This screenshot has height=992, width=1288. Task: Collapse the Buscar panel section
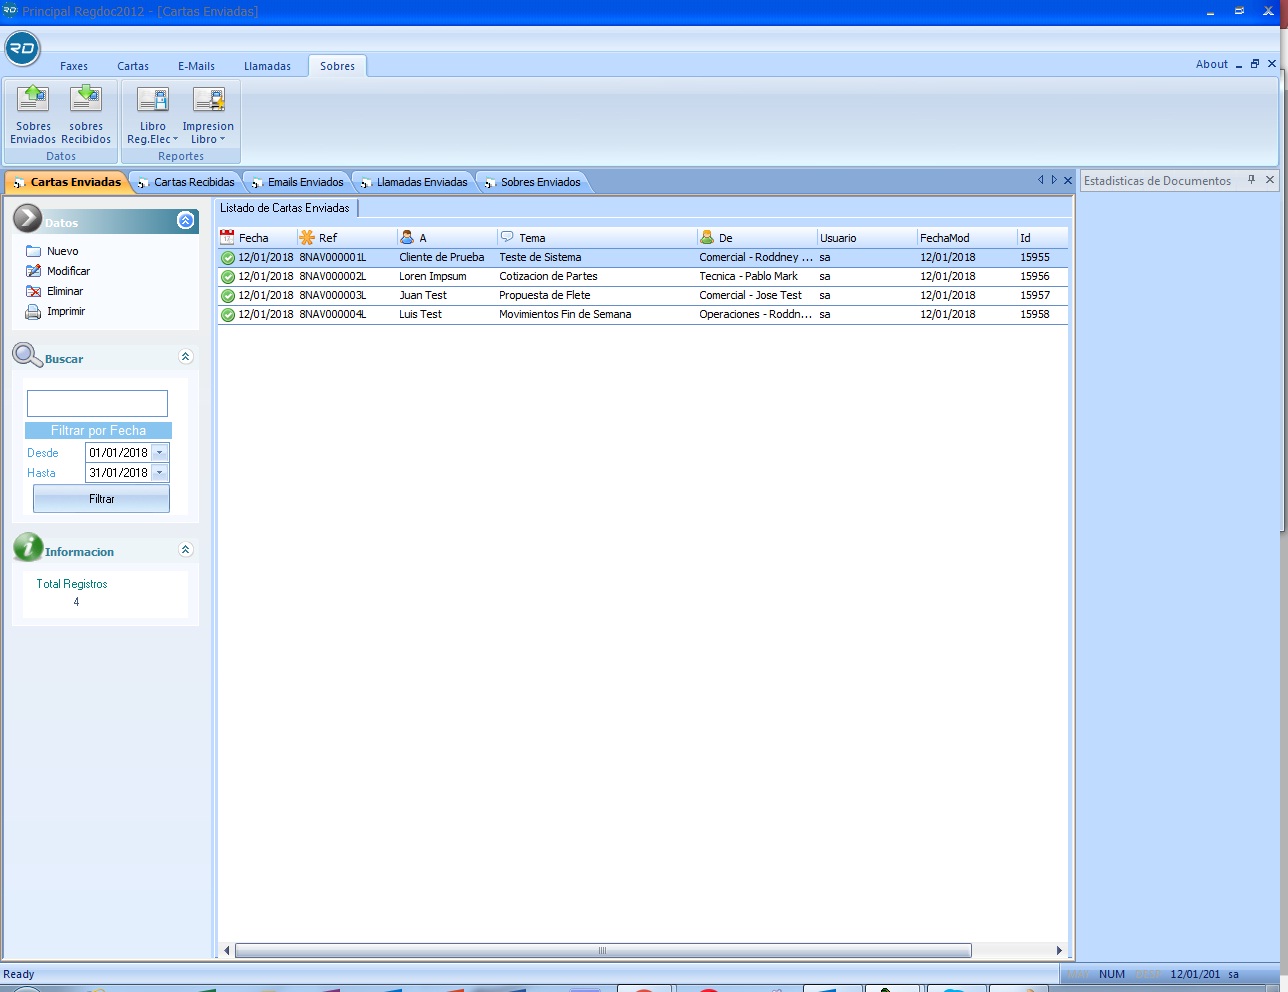coord(185,356)
